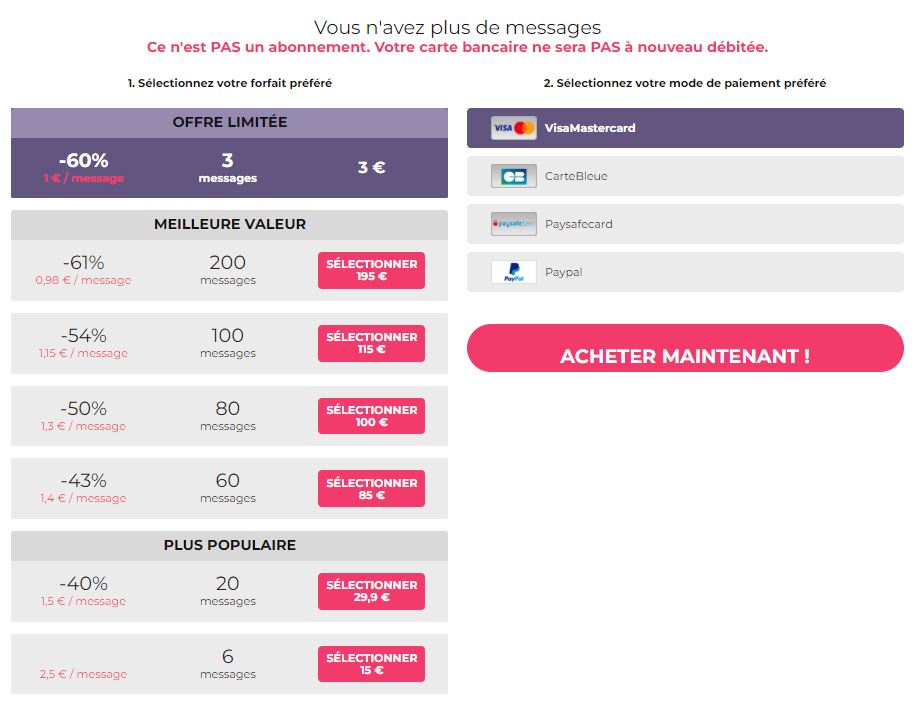This screenshot has height=708, width=919.
Task: Click the Visa Mastercard logo icon
Action: click(513, 128)
